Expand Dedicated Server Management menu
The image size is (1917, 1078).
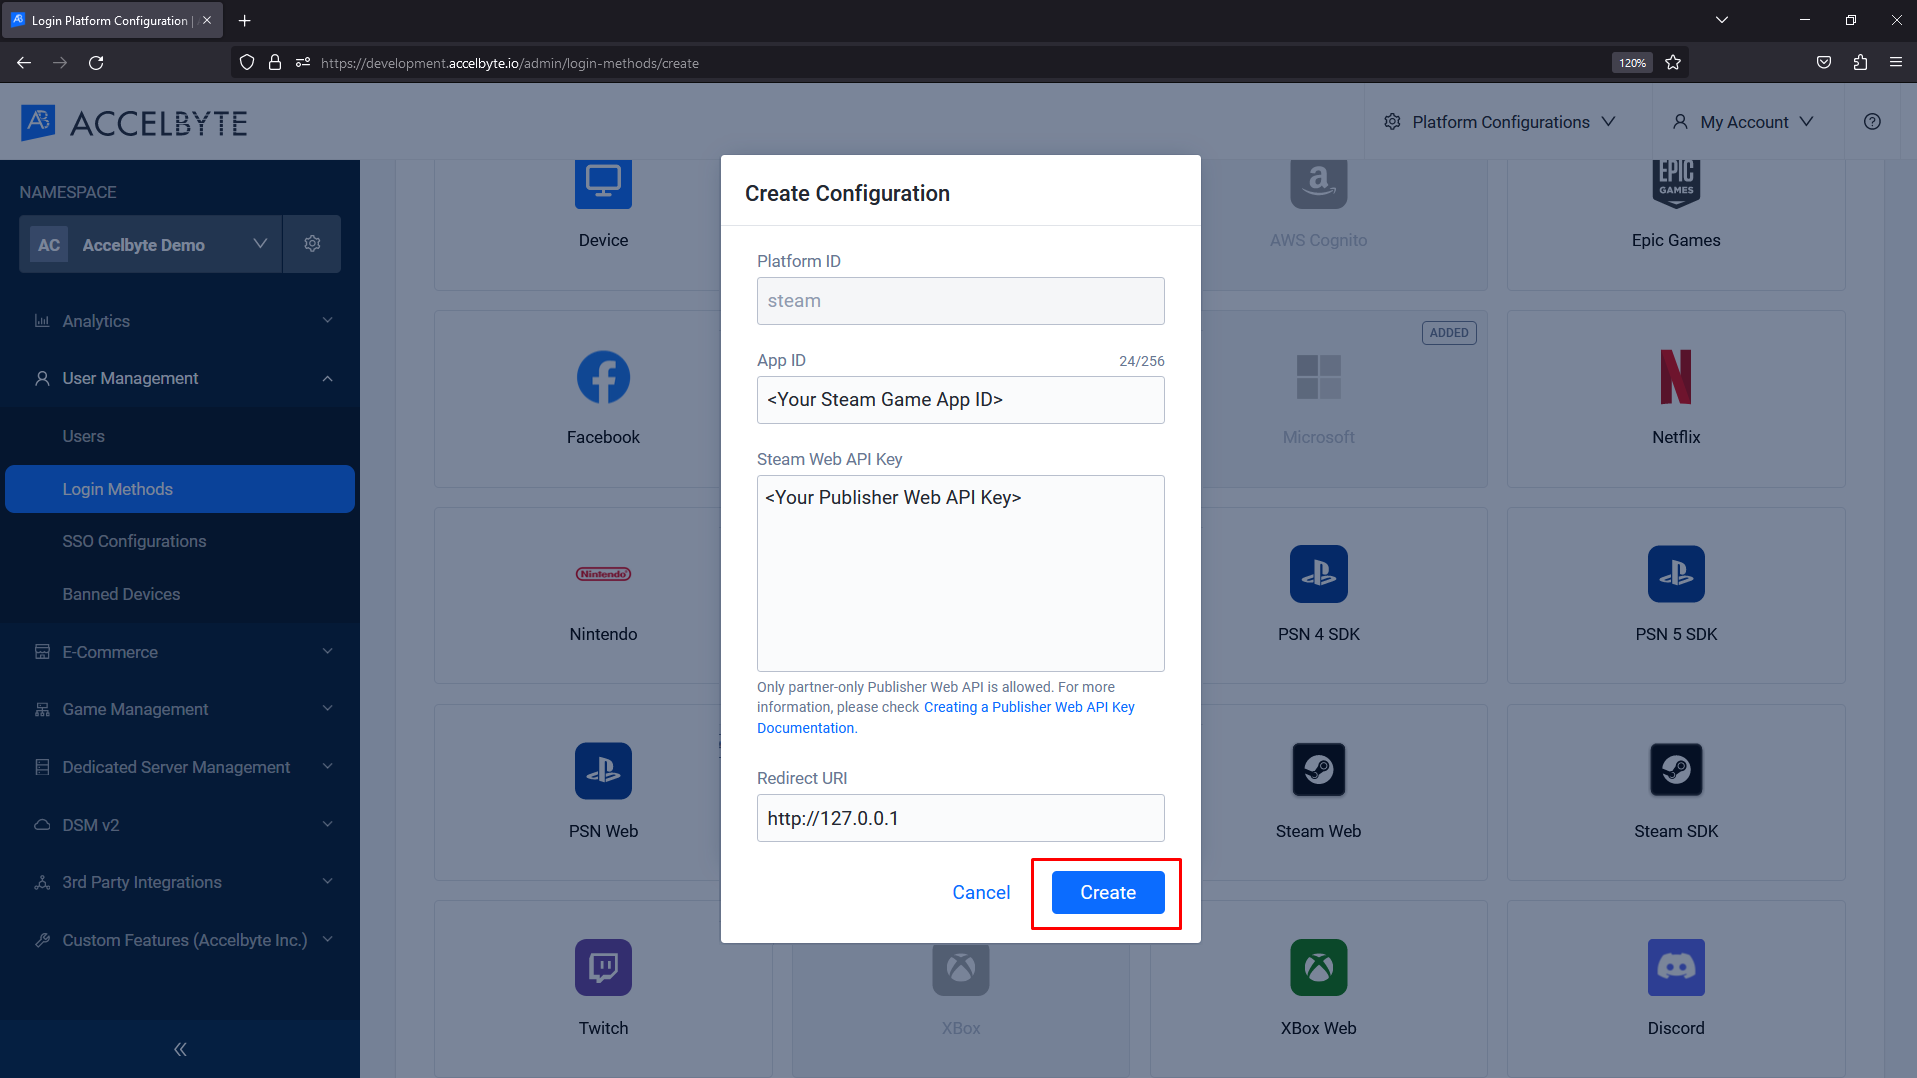coord(180,767)
